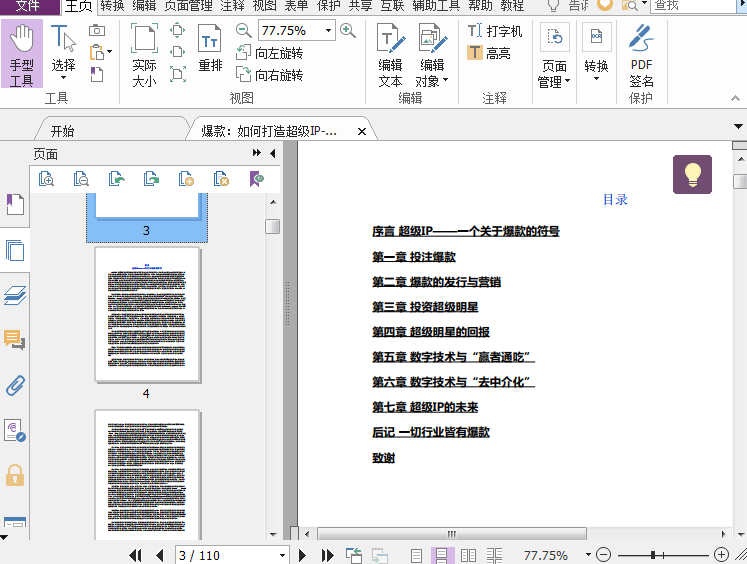Open link 后记 一切行业皆有爆款
Image resolution: width=747 pixels, height=564 pixels.
[431, 432]
